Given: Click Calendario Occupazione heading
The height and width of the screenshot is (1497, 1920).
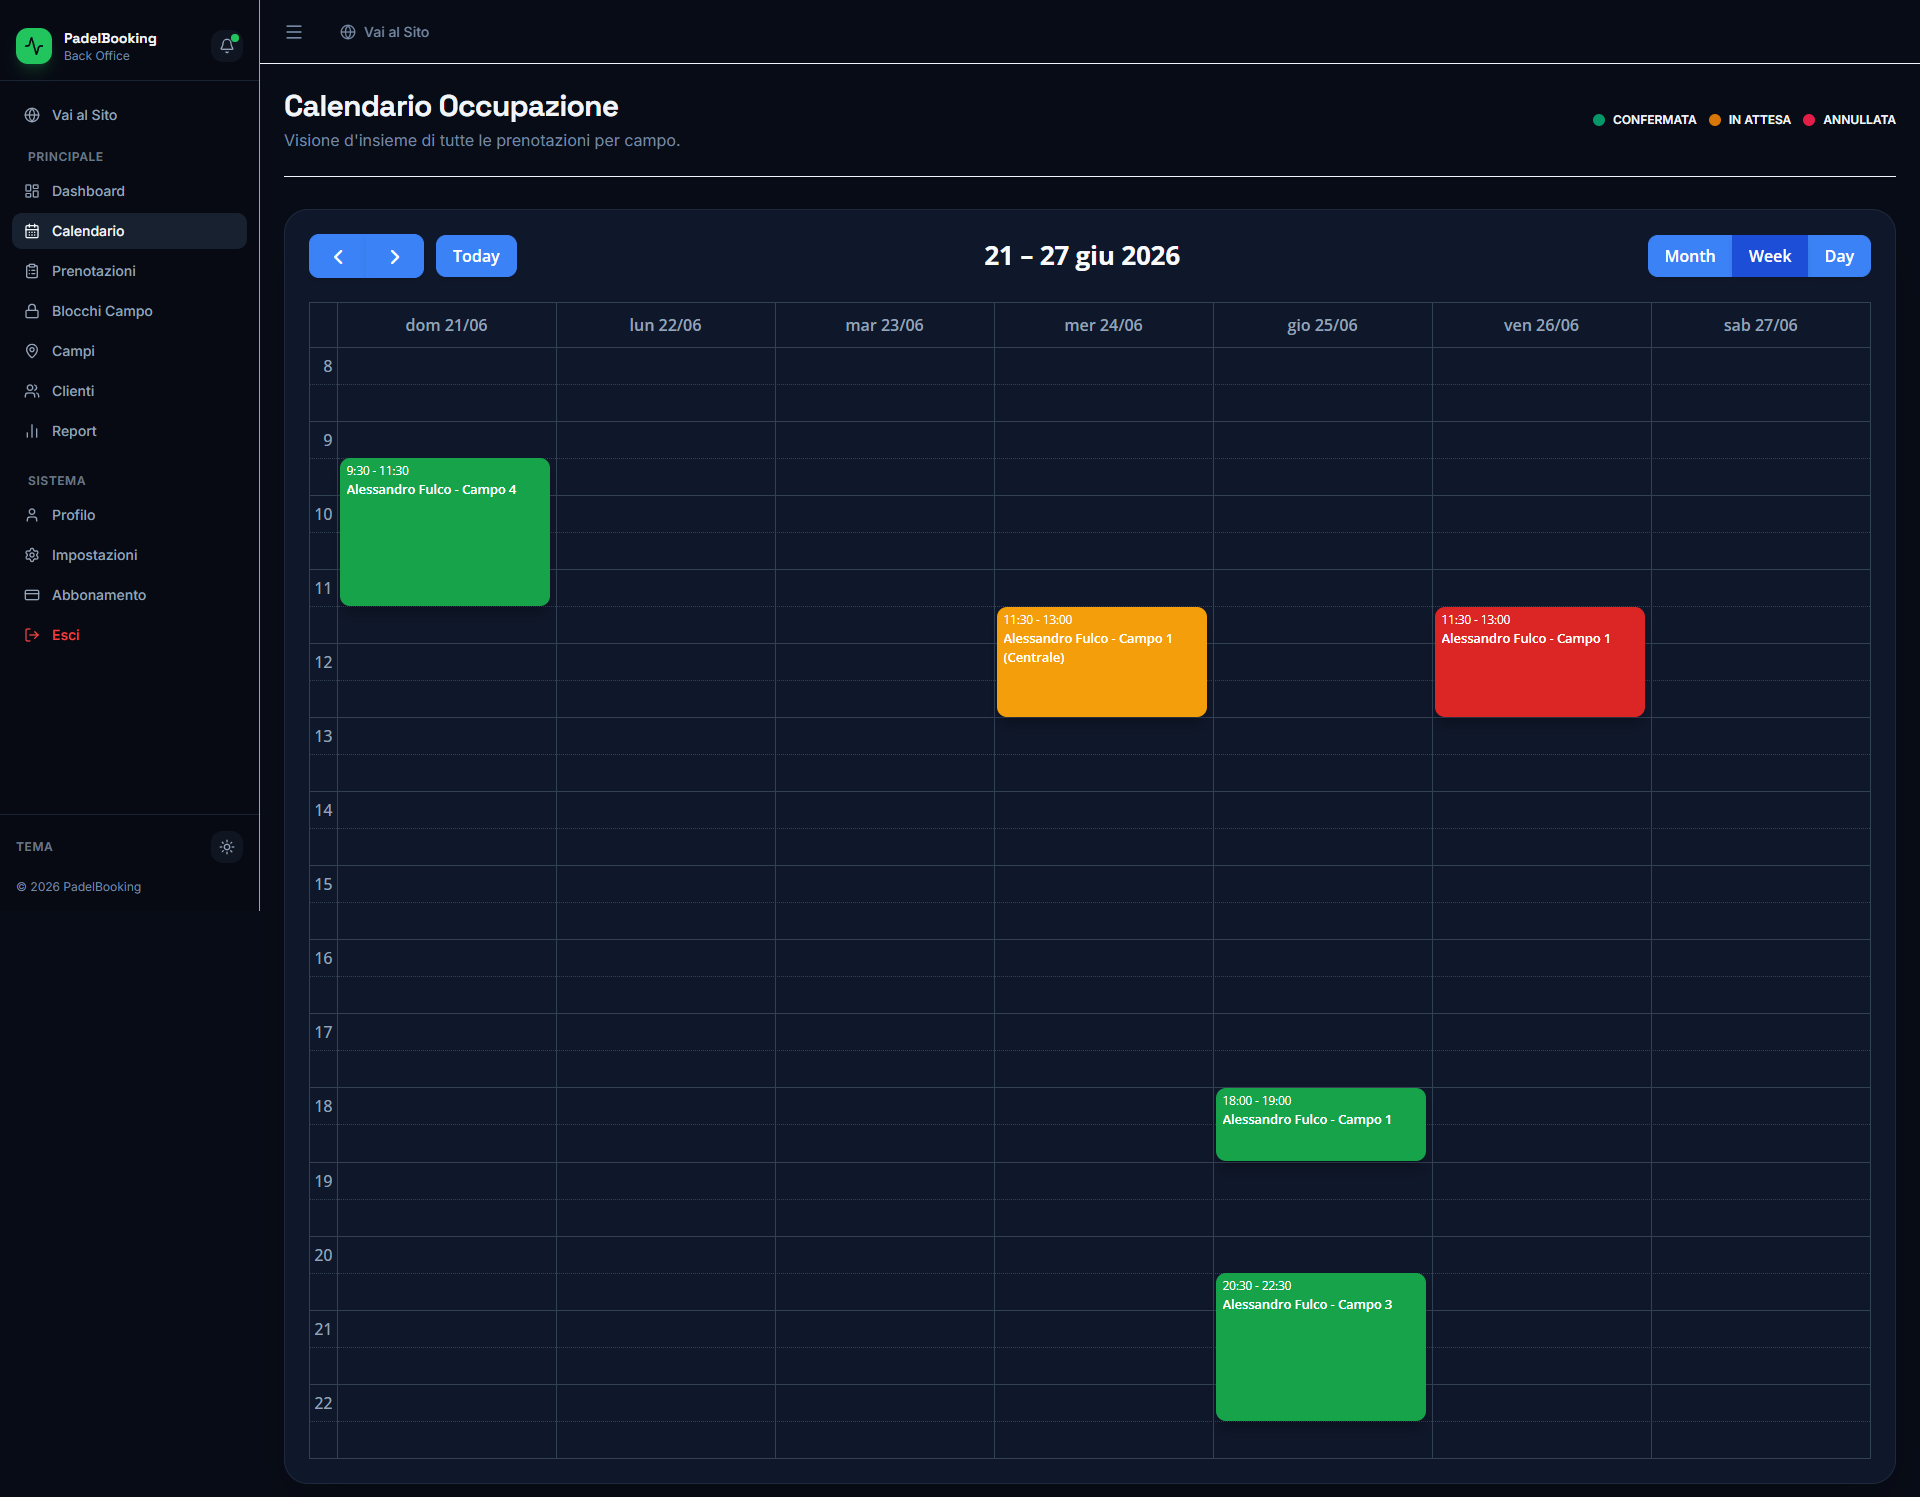Looking at the screenshot, I should 451,106.
